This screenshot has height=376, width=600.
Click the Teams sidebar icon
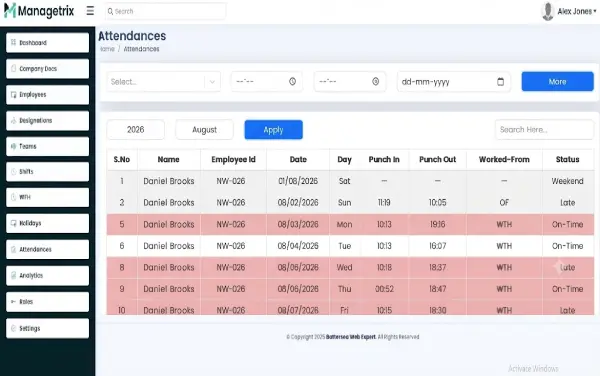coord(13,146)
